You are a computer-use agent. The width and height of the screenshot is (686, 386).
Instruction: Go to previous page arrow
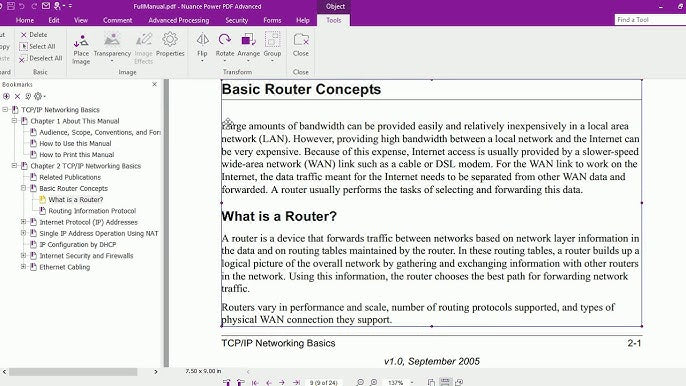[269, 382]
